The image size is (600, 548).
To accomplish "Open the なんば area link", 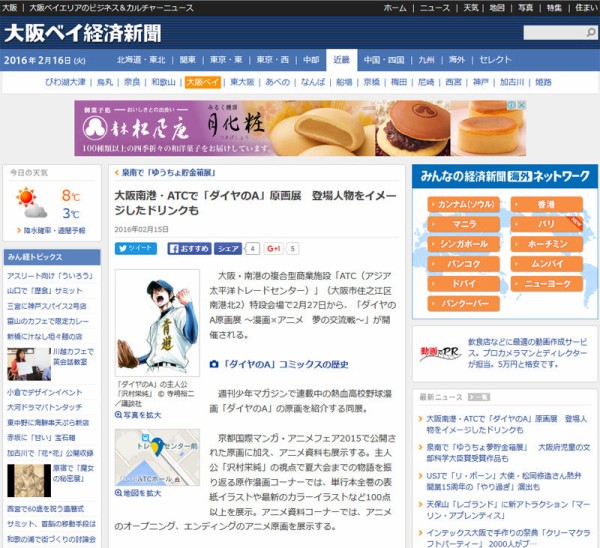I will [313, 82].
